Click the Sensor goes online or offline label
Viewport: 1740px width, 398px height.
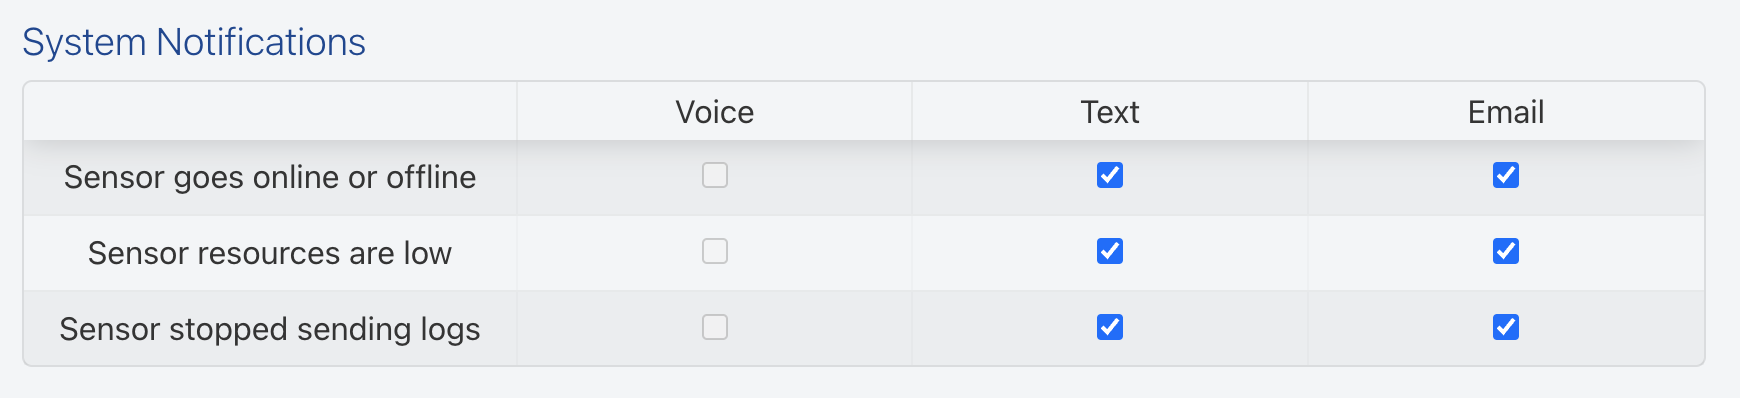(270, 177)
